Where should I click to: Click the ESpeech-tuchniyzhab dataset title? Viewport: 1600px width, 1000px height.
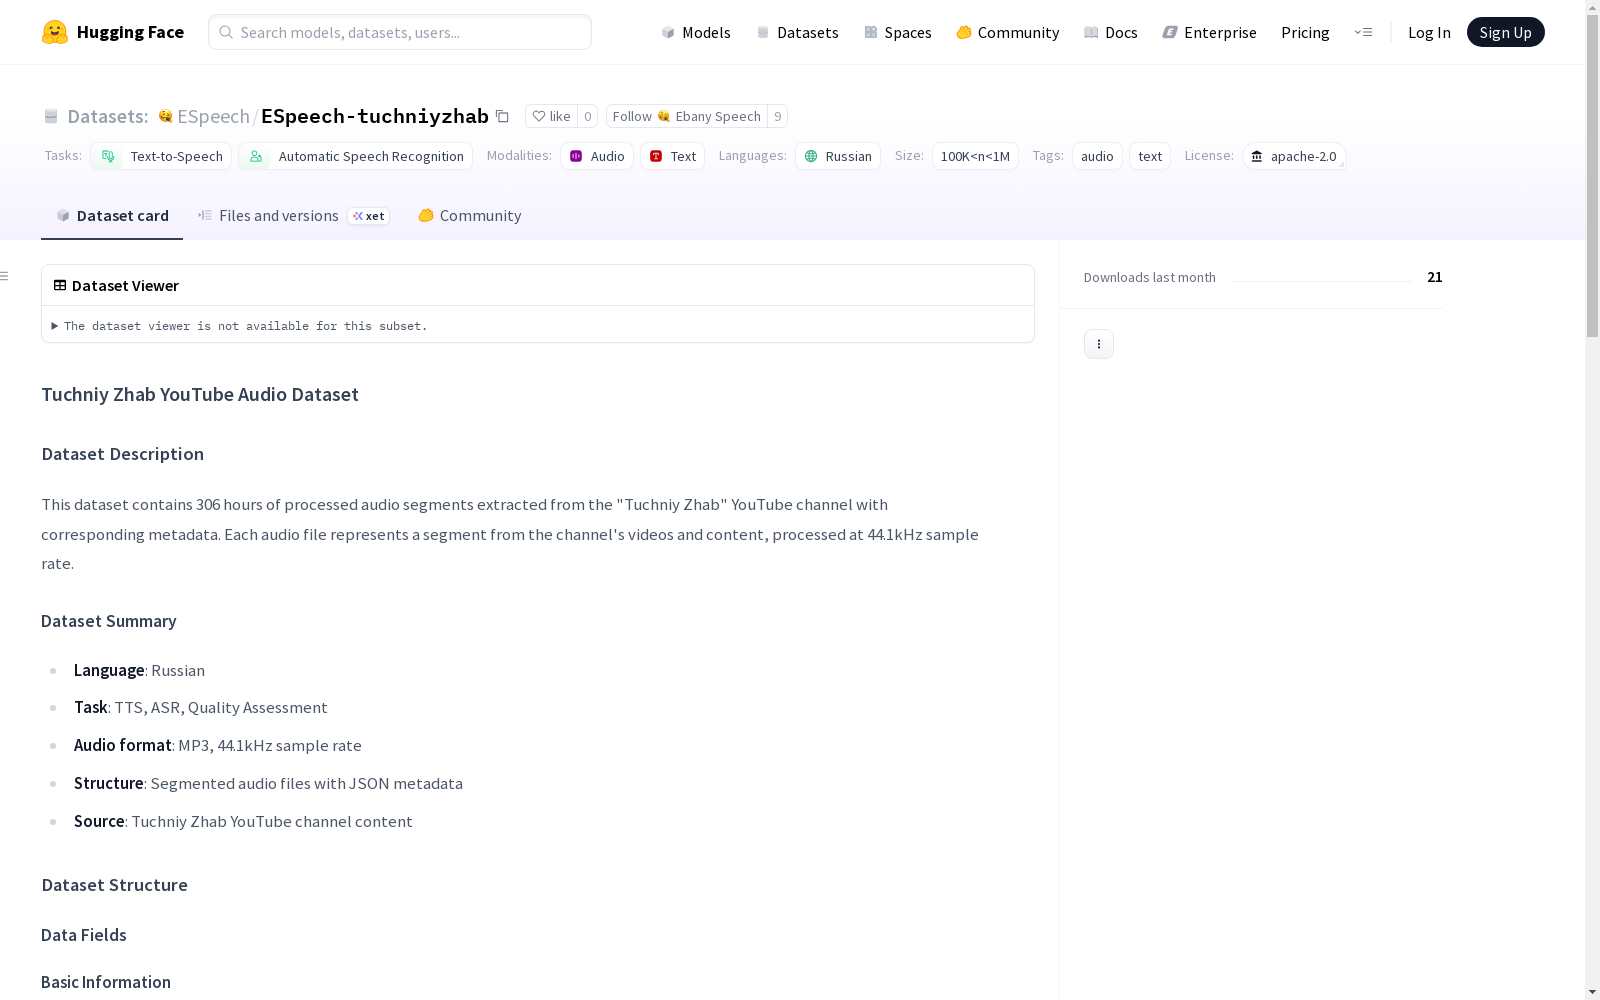(375, 116)
